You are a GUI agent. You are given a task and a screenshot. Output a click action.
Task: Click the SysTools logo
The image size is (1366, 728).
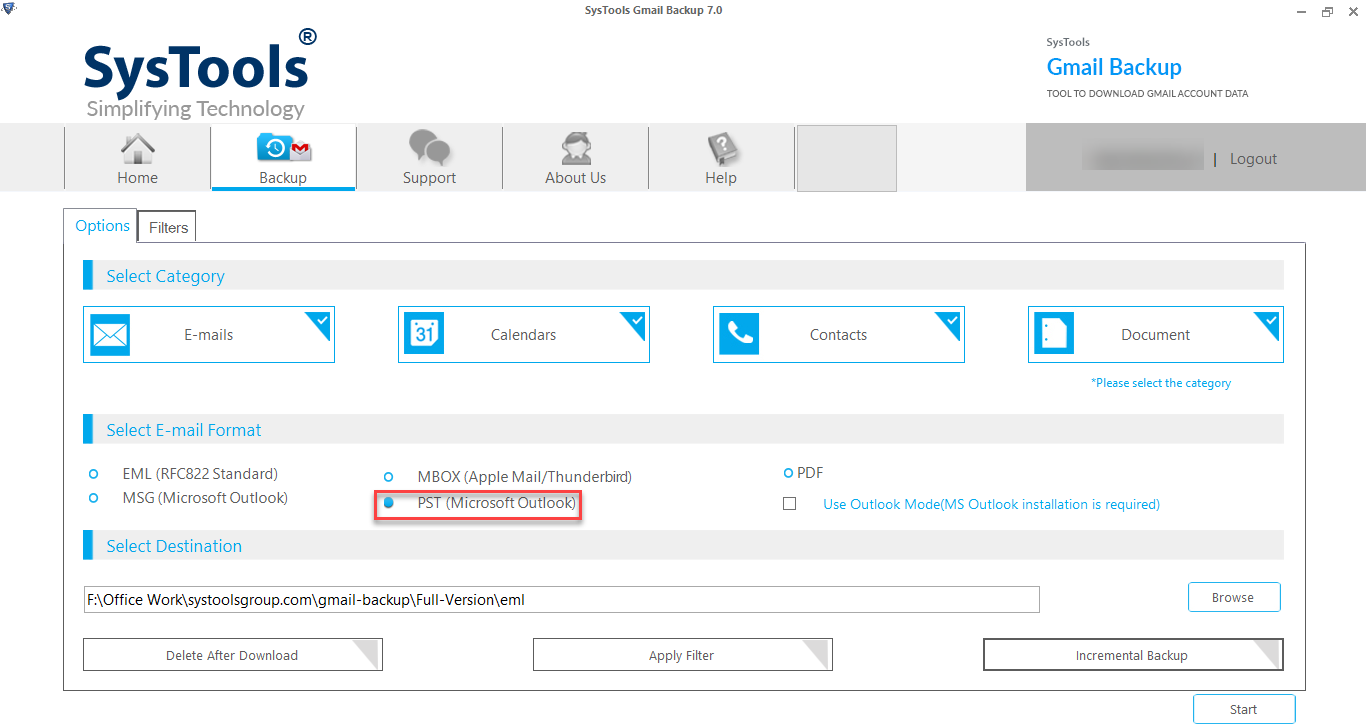200,74
